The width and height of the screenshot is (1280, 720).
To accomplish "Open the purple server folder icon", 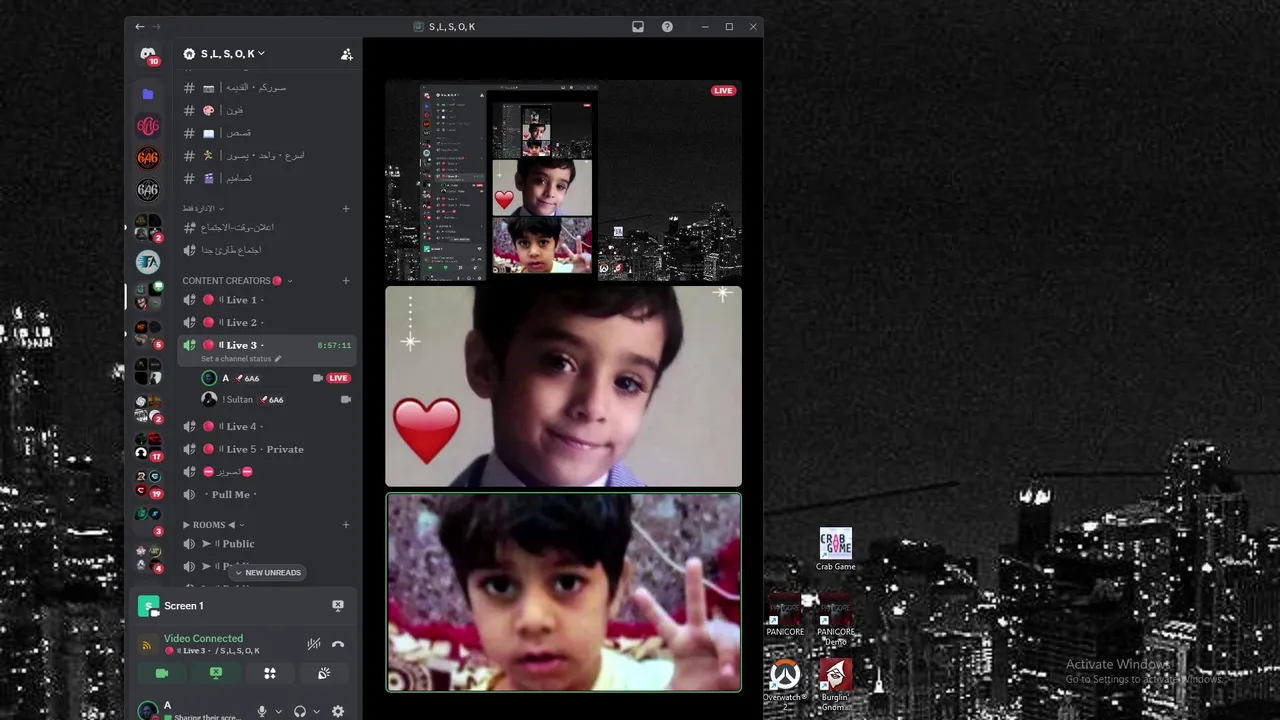I will click(148, 94).
